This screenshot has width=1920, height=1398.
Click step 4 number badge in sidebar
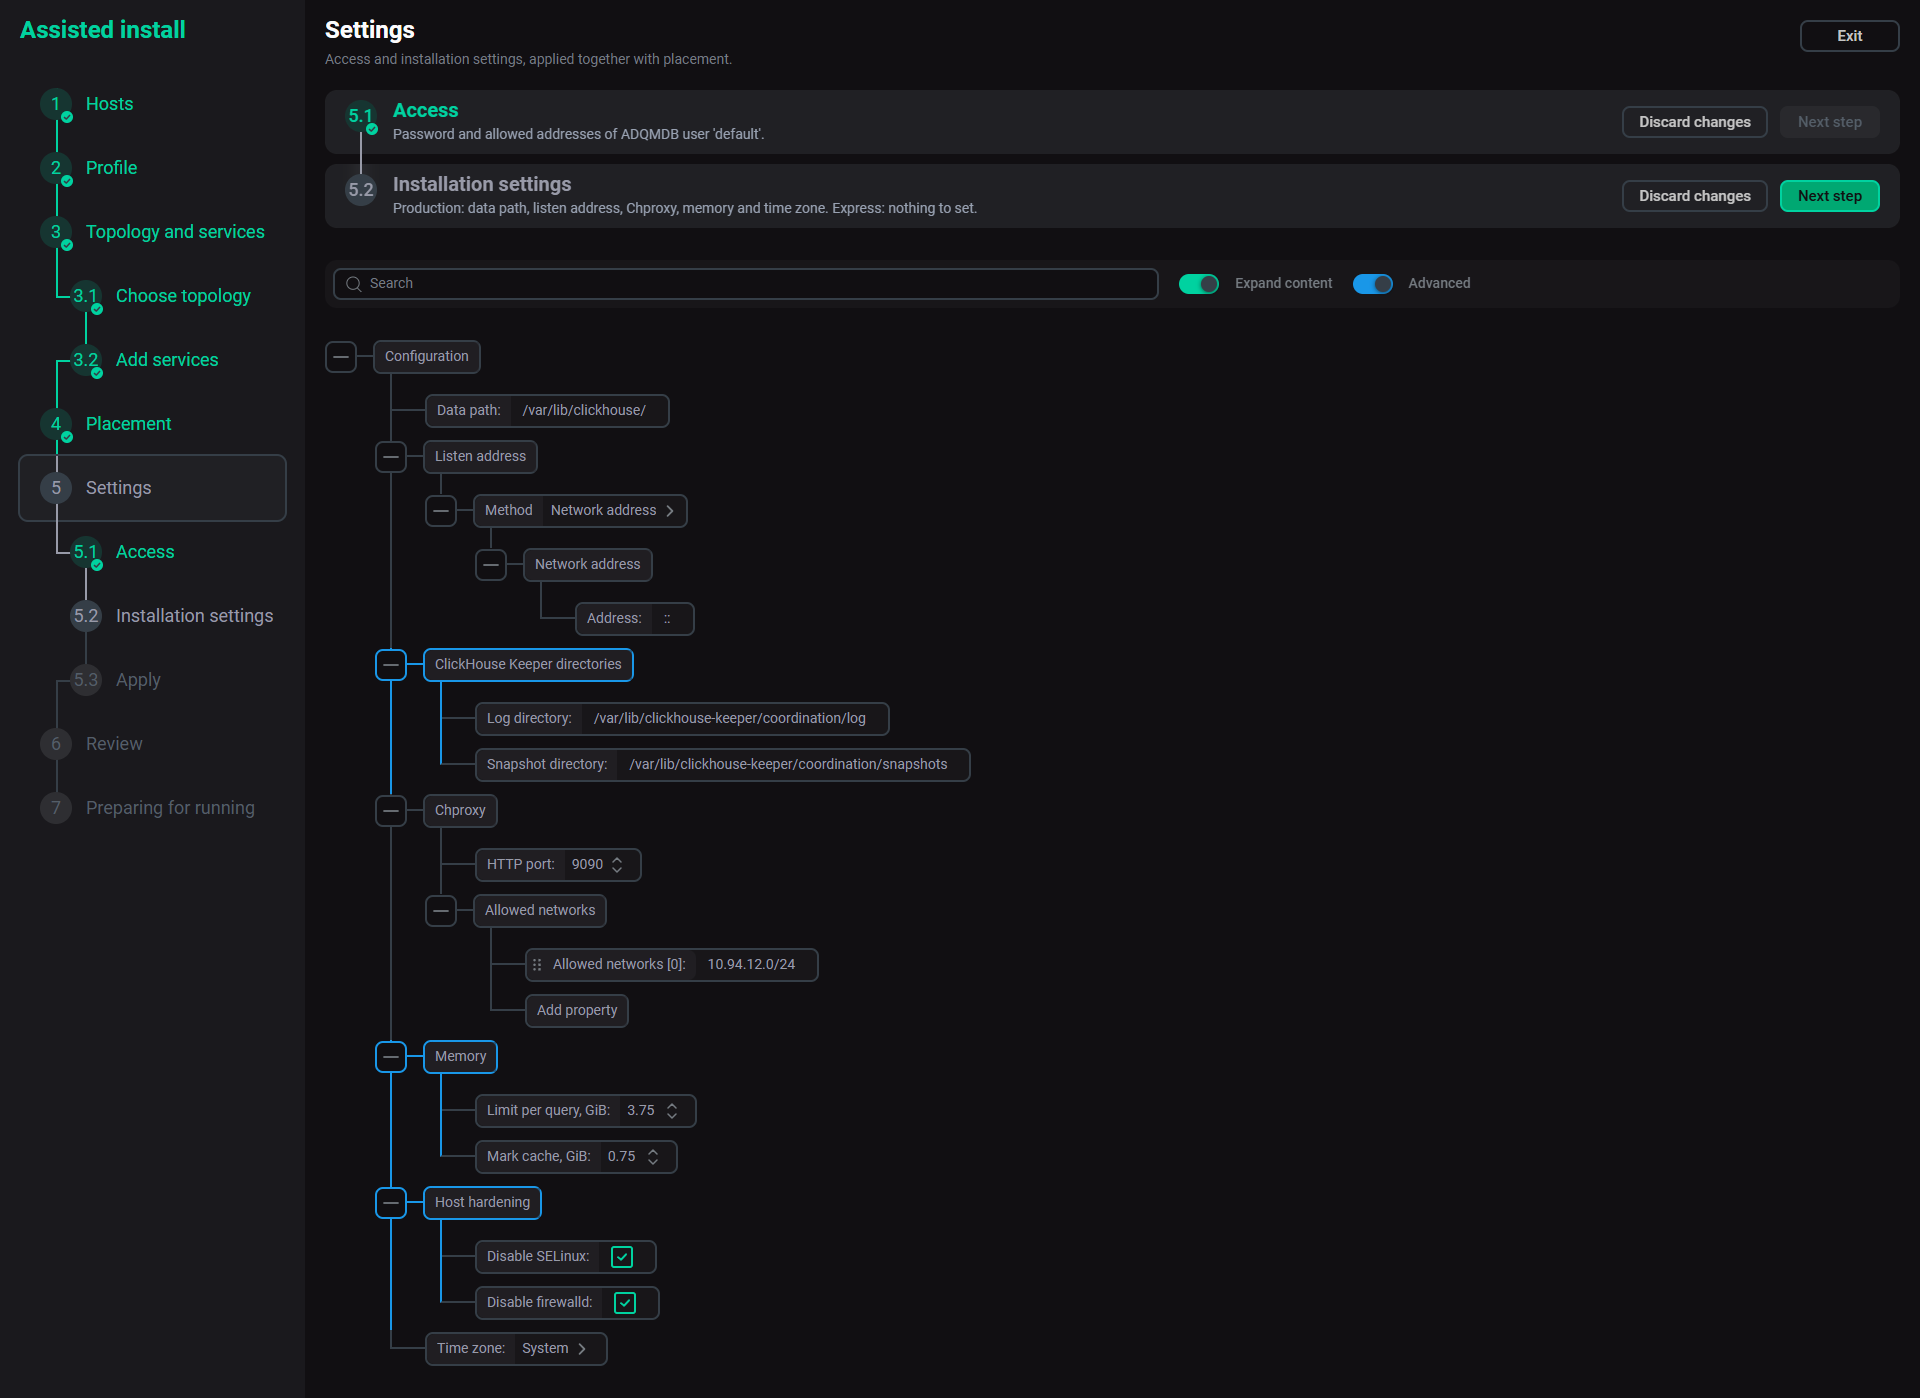pyautogui.click(x=56, y=424)
